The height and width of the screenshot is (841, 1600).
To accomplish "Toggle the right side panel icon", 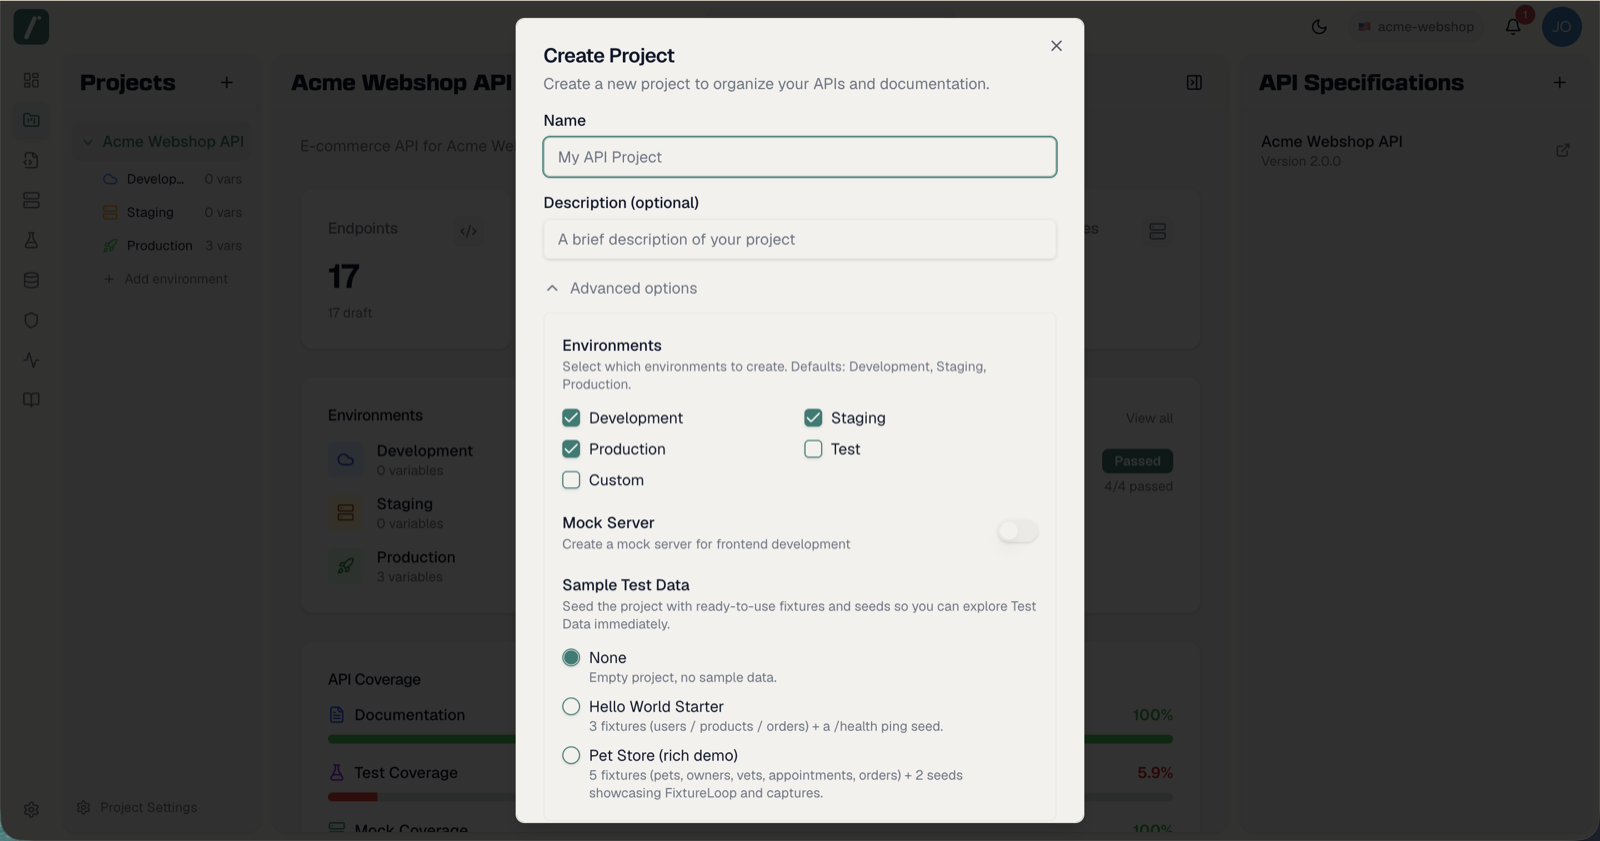I will coord(1194,83).
